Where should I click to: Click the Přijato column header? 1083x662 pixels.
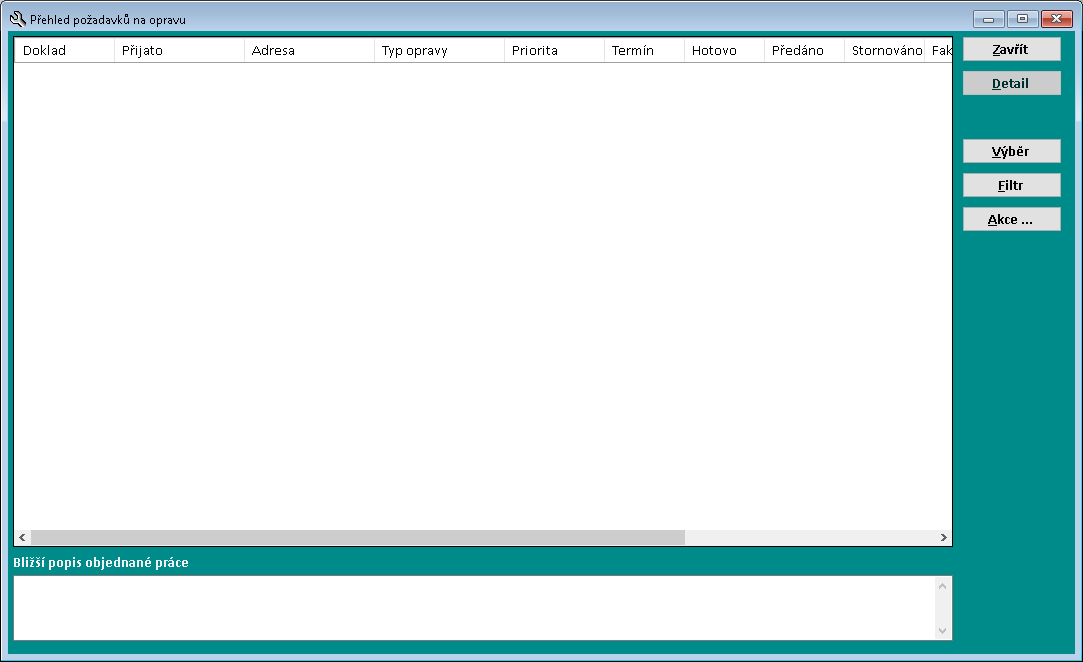(179, 51)
